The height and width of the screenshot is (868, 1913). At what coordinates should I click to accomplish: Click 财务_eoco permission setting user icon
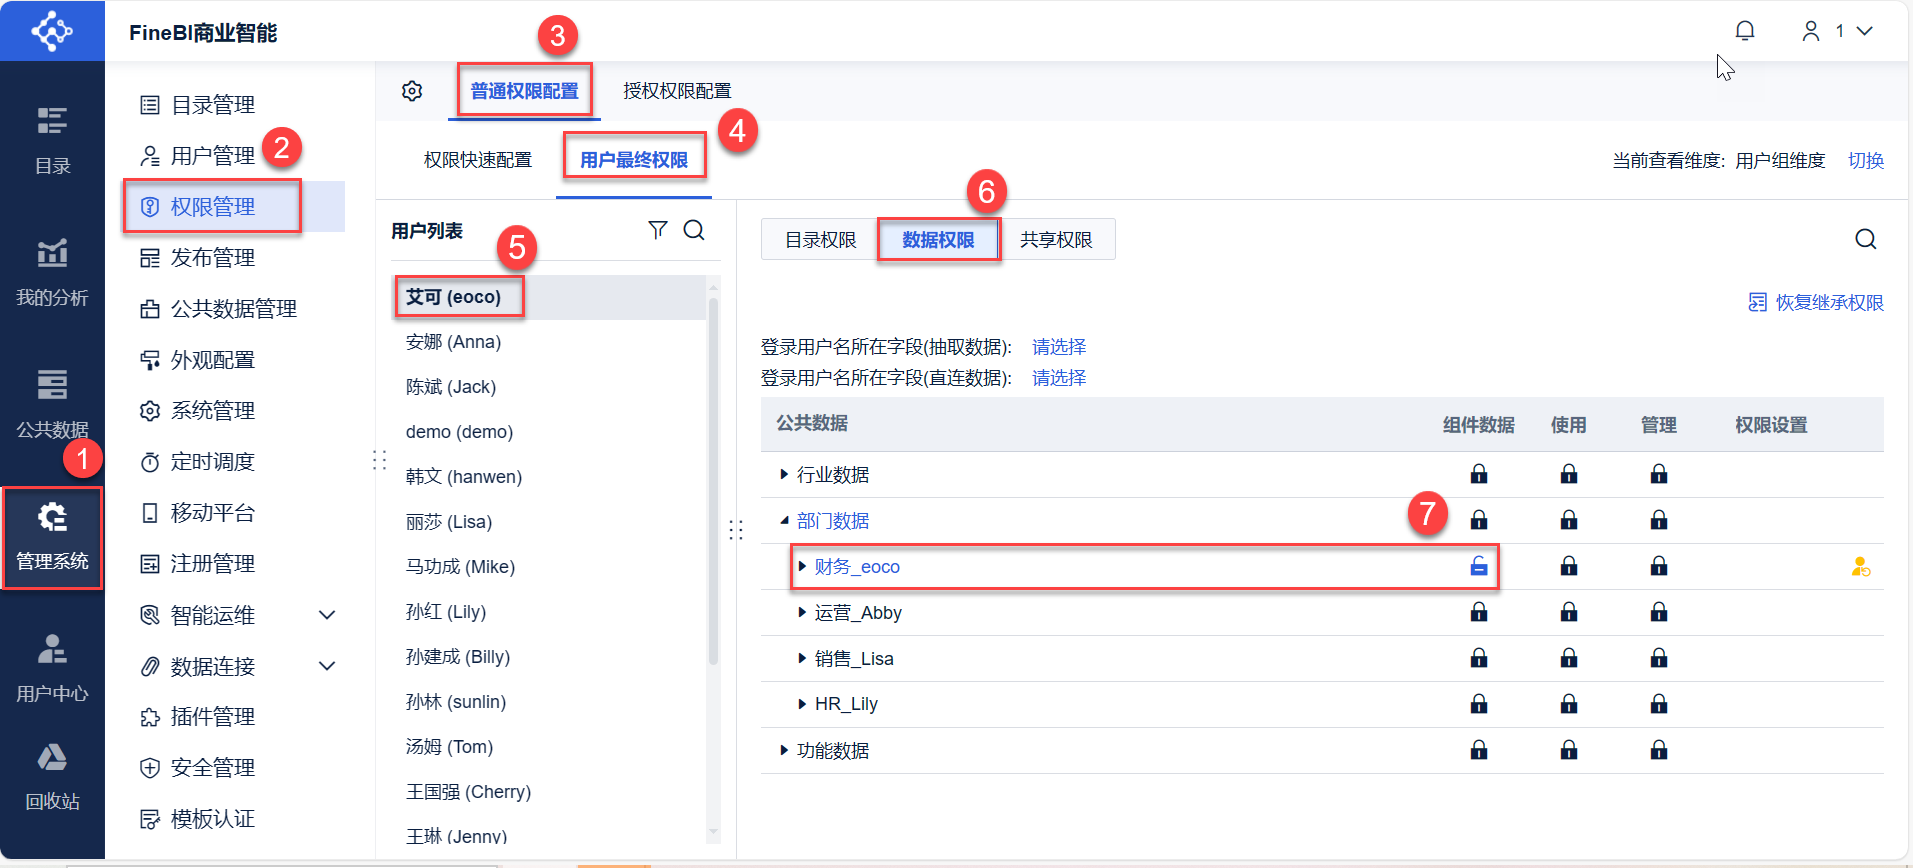coord(1860,567)
